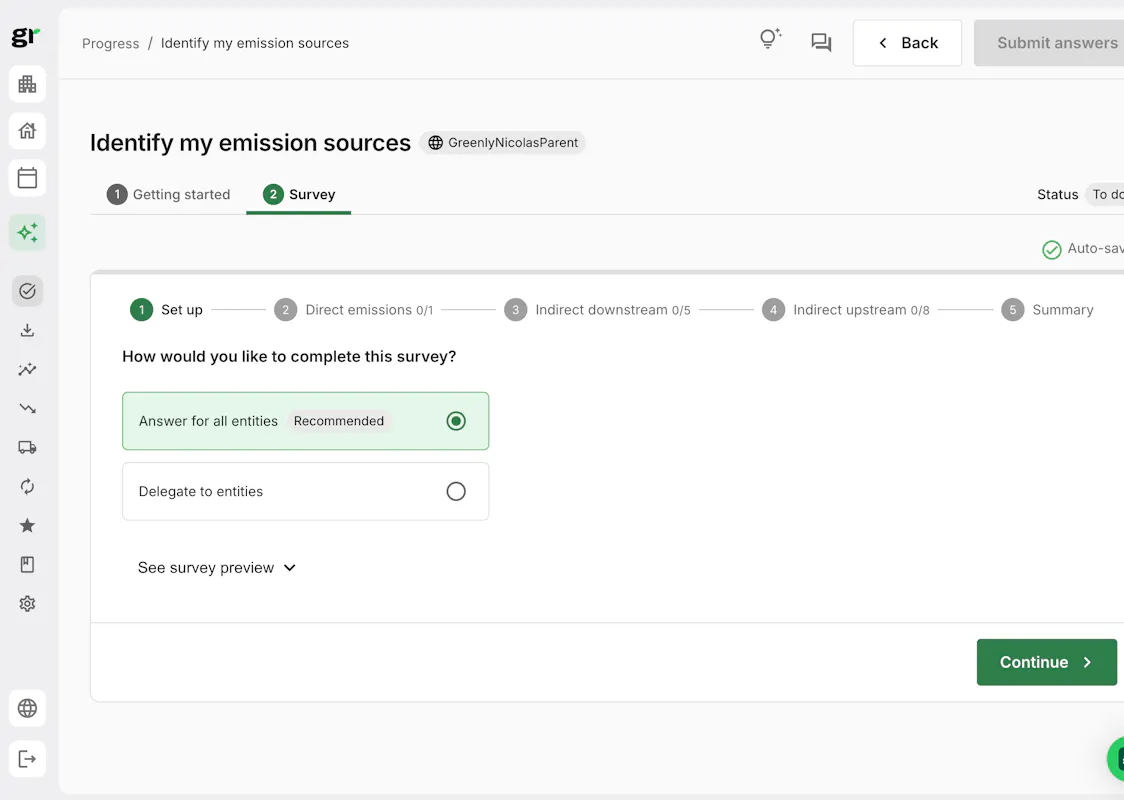The height and width of the screenshot is (800, 1124).
Task: Click the To do status badge
Action: point(1105,194)
